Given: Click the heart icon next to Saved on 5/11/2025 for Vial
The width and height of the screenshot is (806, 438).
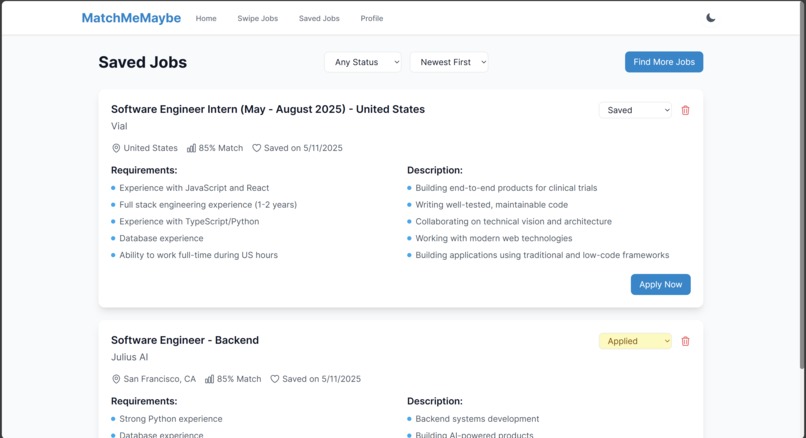Looking at the screenshot, I should point(257,148).
